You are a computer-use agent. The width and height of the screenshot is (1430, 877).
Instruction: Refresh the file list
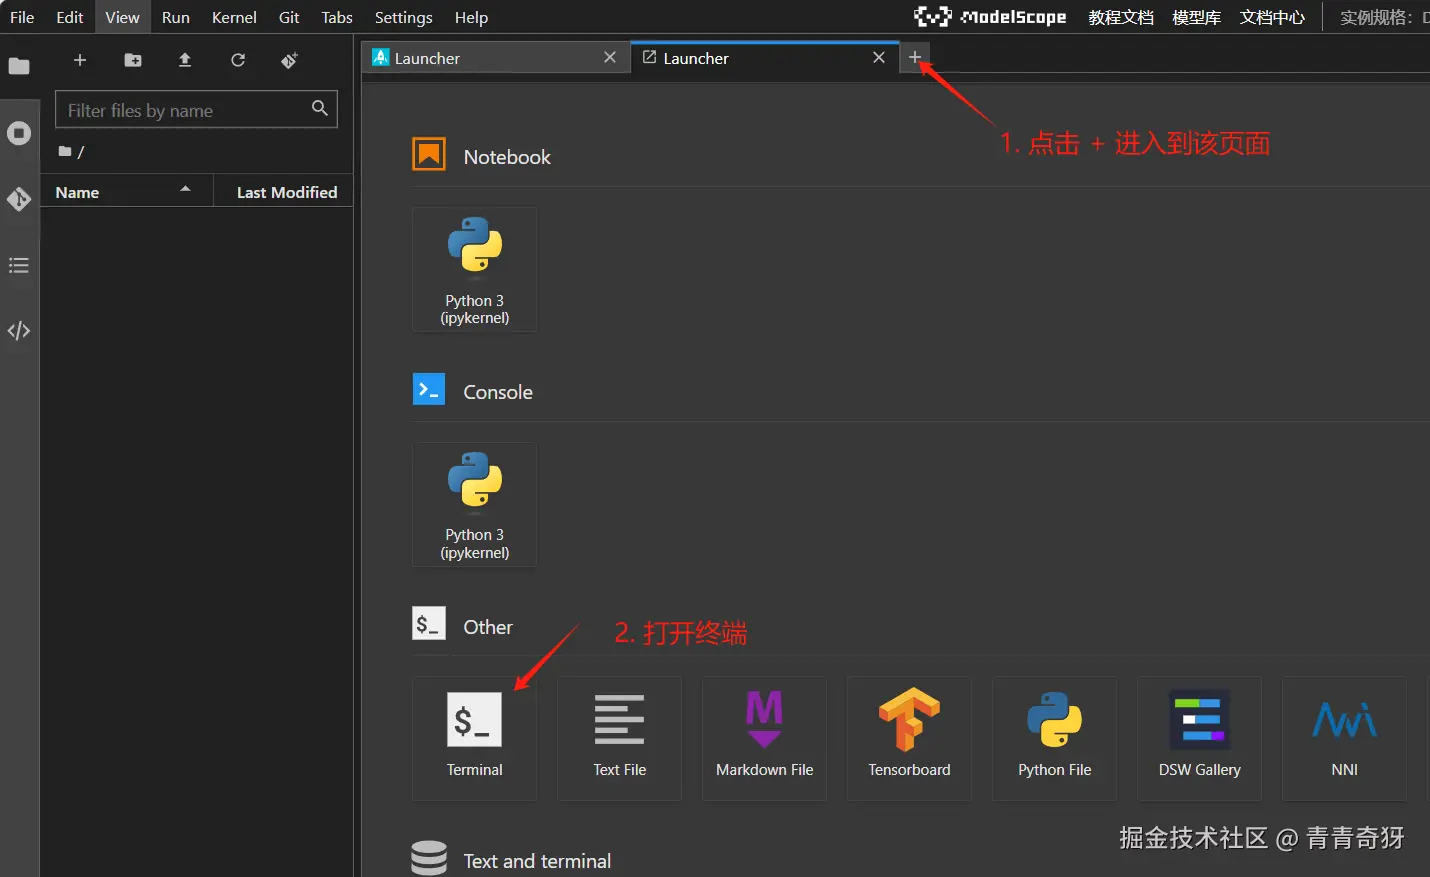click(x=238, y=60)
